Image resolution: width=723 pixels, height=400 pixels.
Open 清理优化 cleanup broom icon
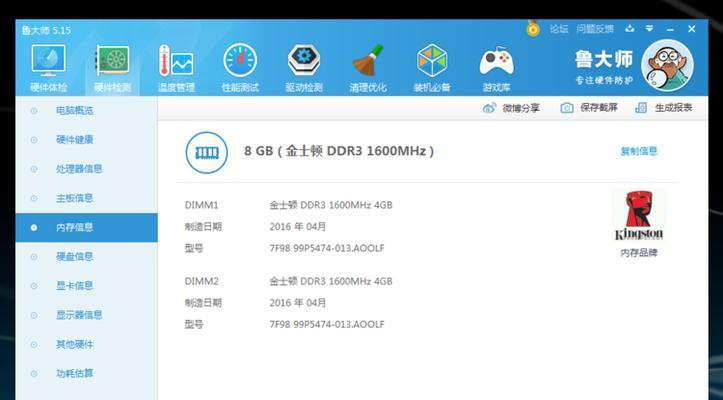(367, 68)
